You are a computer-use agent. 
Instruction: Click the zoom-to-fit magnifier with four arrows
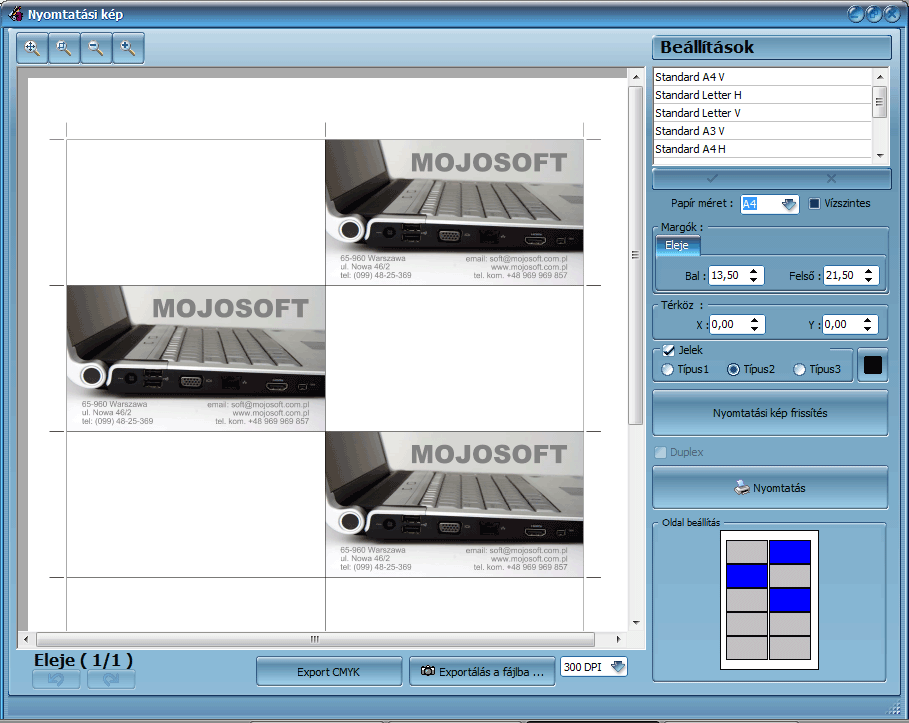click(32, 48)
